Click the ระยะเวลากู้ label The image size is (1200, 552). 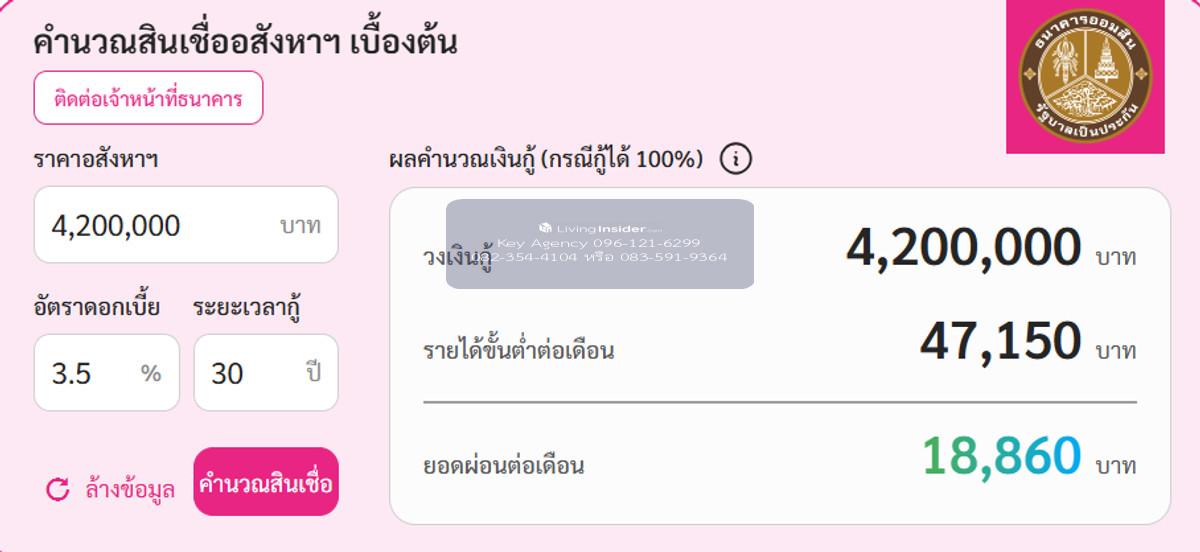248,307
